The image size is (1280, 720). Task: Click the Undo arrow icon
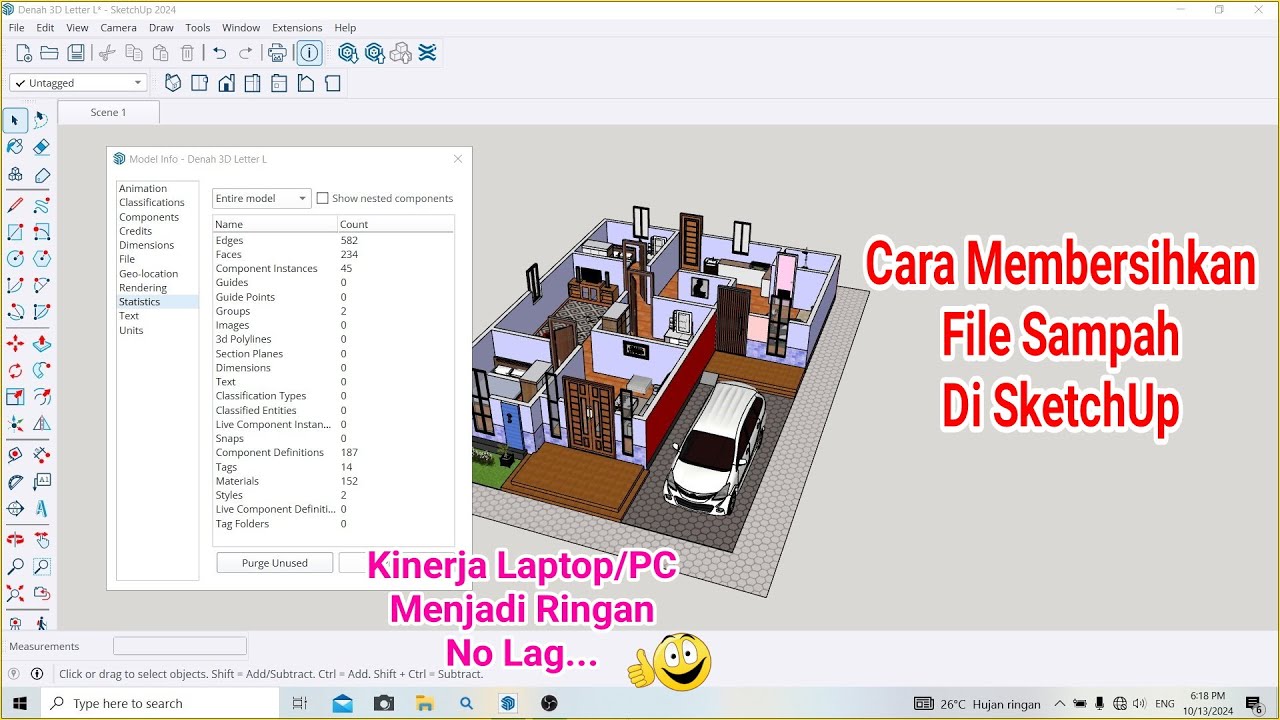coord(220,53)
